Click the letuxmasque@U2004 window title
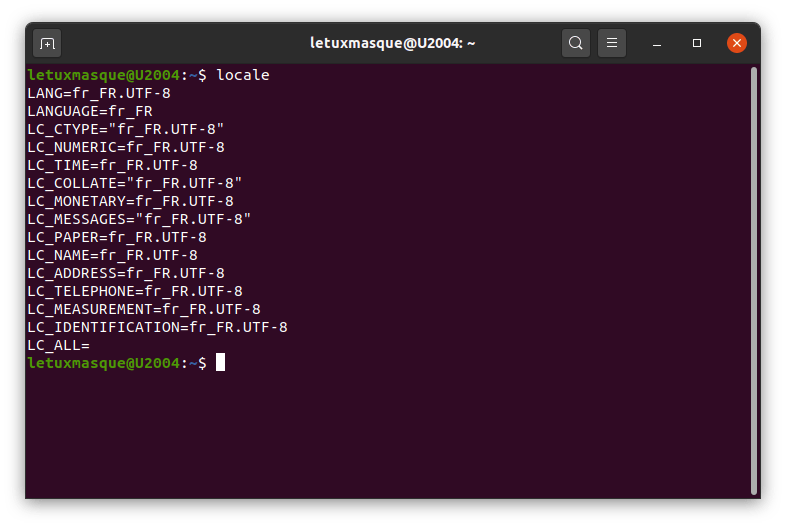This screenshot has width=786, height=527. click(x=392, y=43)
